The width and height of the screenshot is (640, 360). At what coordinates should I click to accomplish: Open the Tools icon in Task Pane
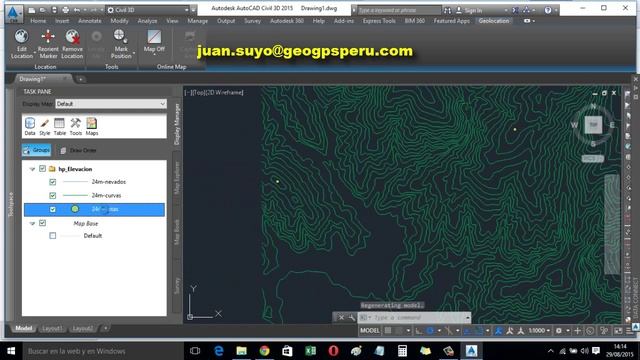coord(76,126)
